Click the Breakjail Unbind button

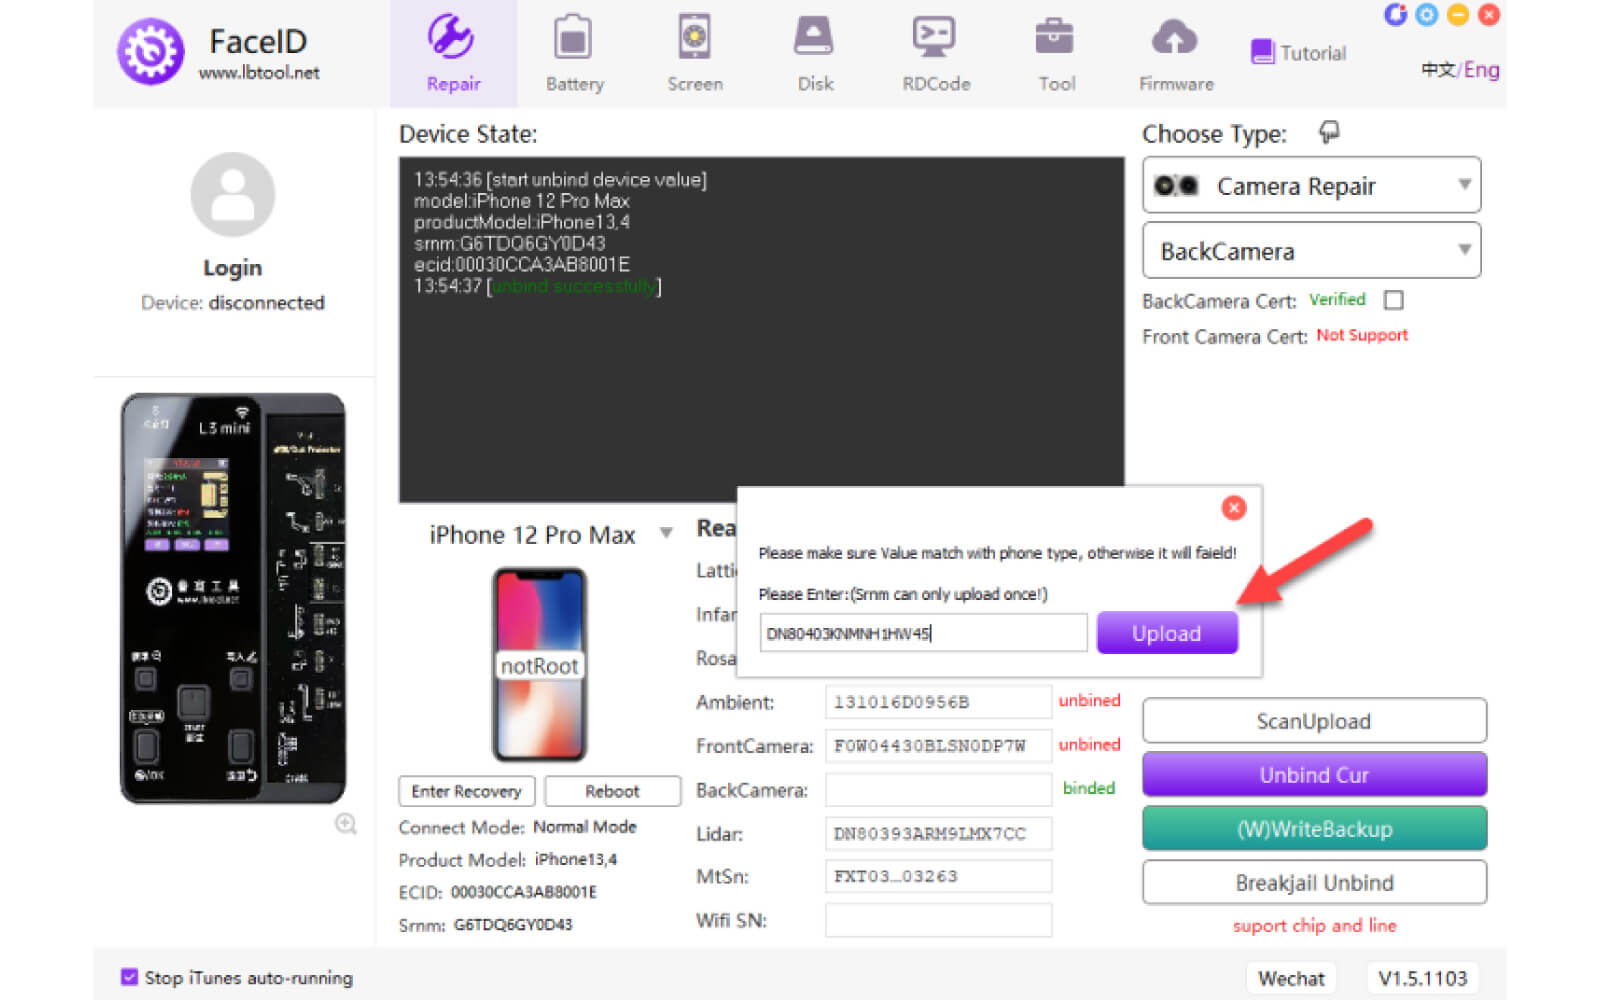[x=1314, y=883]
